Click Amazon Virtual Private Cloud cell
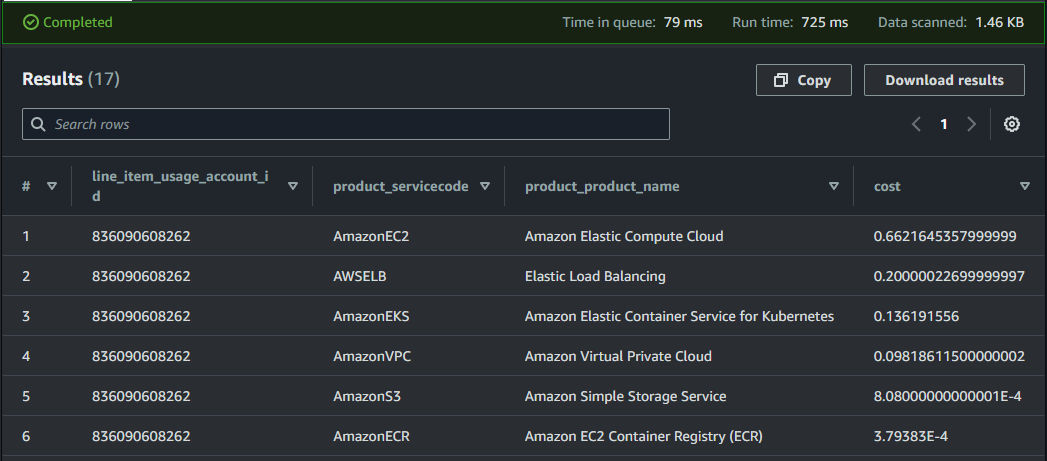The width and height of the screenshot is (1047, 461). point(618,356)
